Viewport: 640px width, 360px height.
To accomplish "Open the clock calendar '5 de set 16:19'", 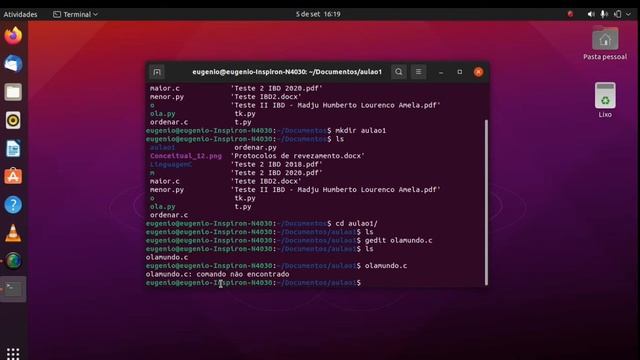I will [x=318, y=14].
